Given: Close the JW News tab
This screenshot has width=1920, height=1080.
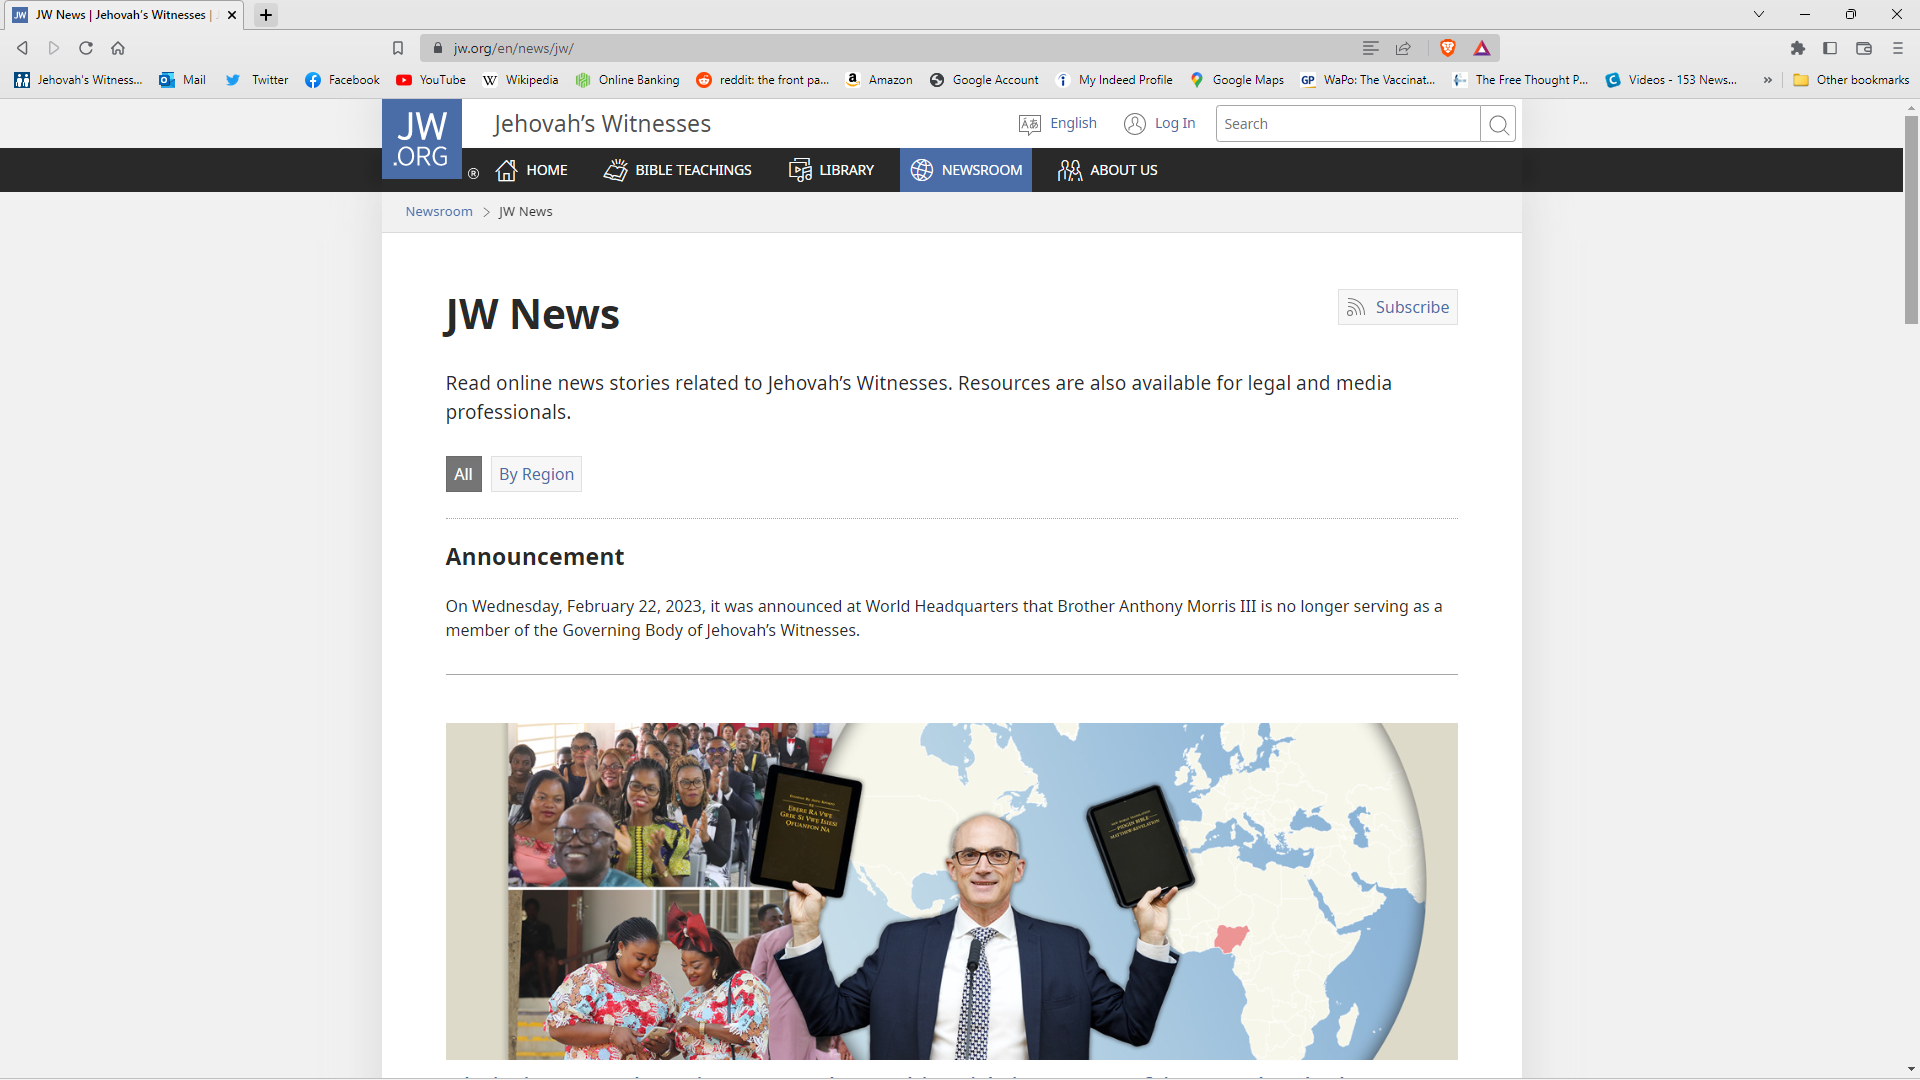Looking at the screenshot, I should 232,15.
